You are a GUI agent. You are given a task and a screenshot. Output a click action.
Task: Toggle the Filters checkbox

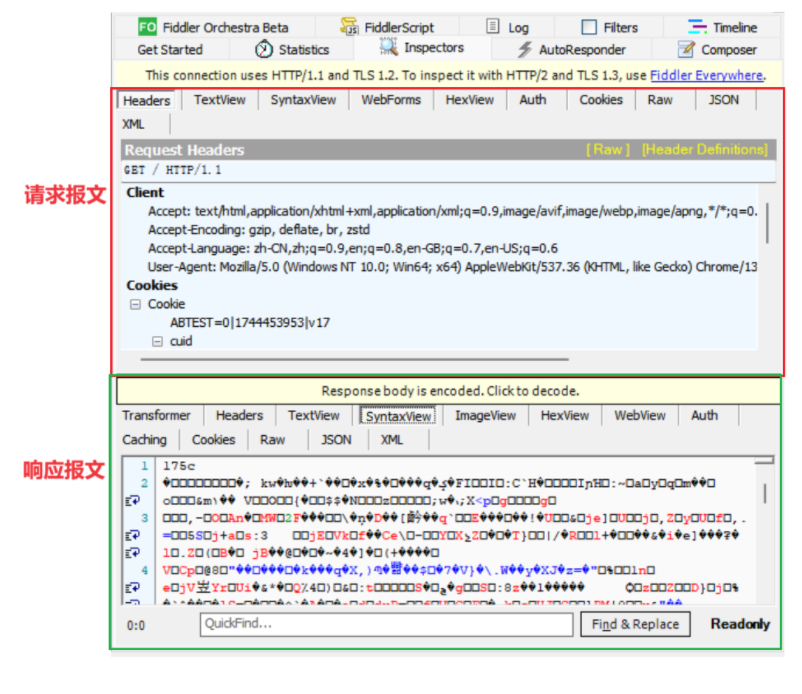589,27
